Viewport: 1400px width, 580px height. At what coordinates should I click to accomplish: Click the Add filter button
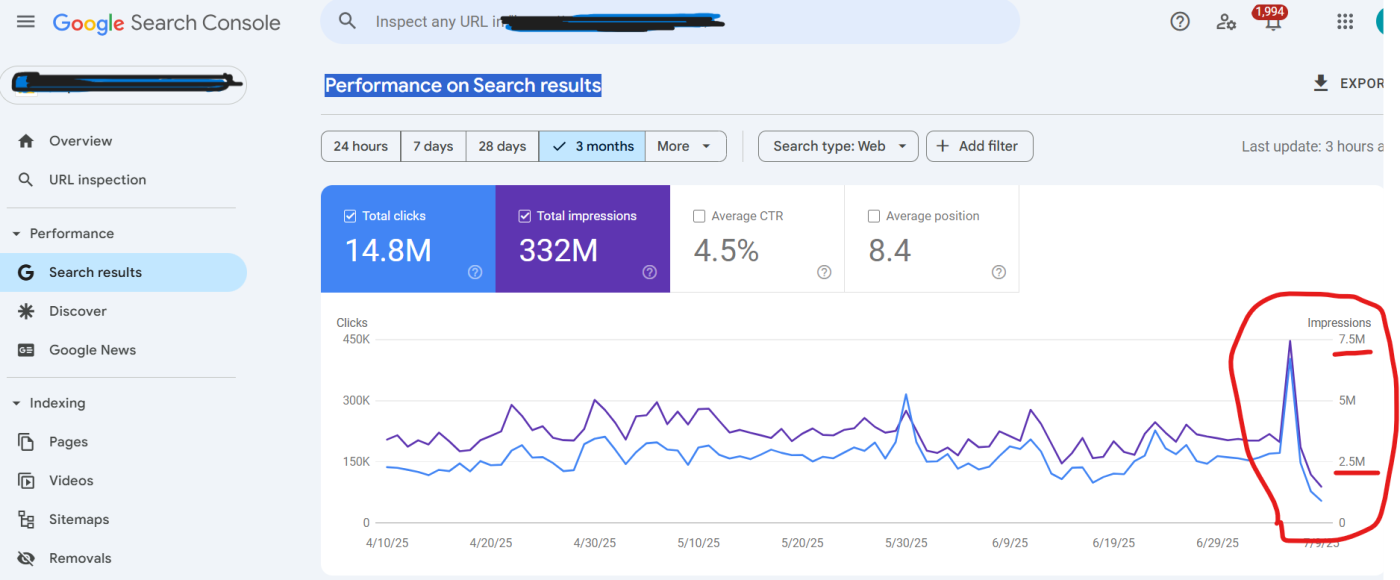pyautogui.click(x=979, y=146)
